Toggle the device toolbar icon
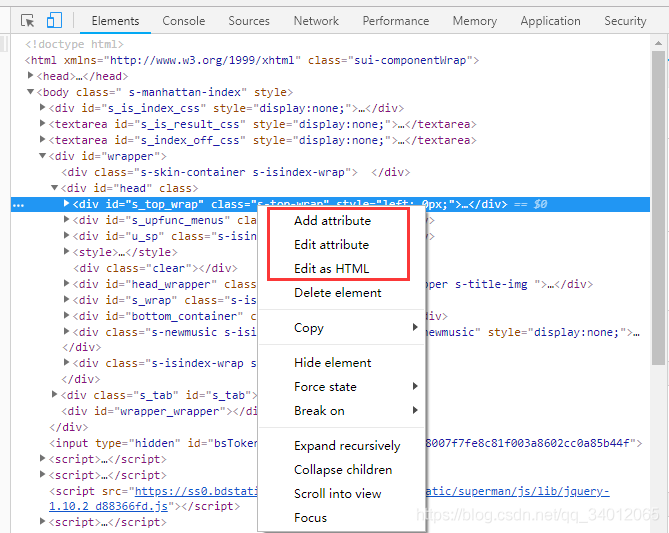Viewport: 669px width, 533px height. (54, 20)
